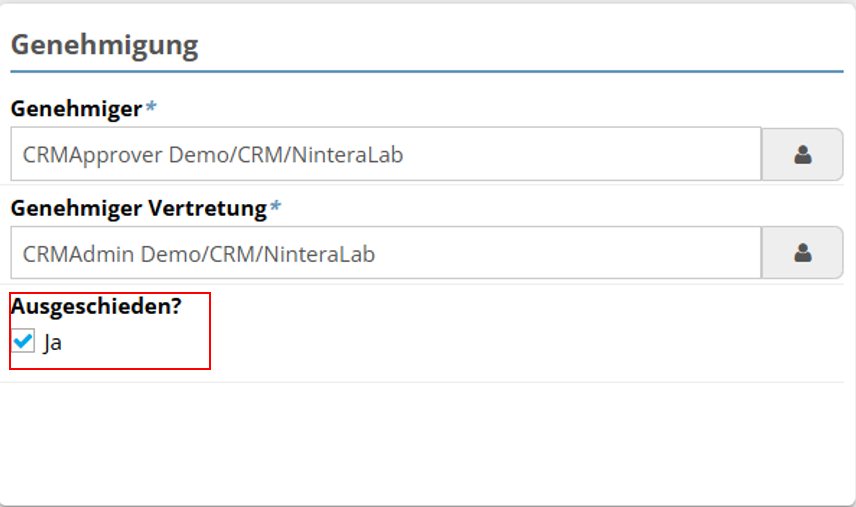Viewport: 856px width, 507px height.
Task: Open the person picker for Genehmiger Vertretung
Action: [802, 254]
